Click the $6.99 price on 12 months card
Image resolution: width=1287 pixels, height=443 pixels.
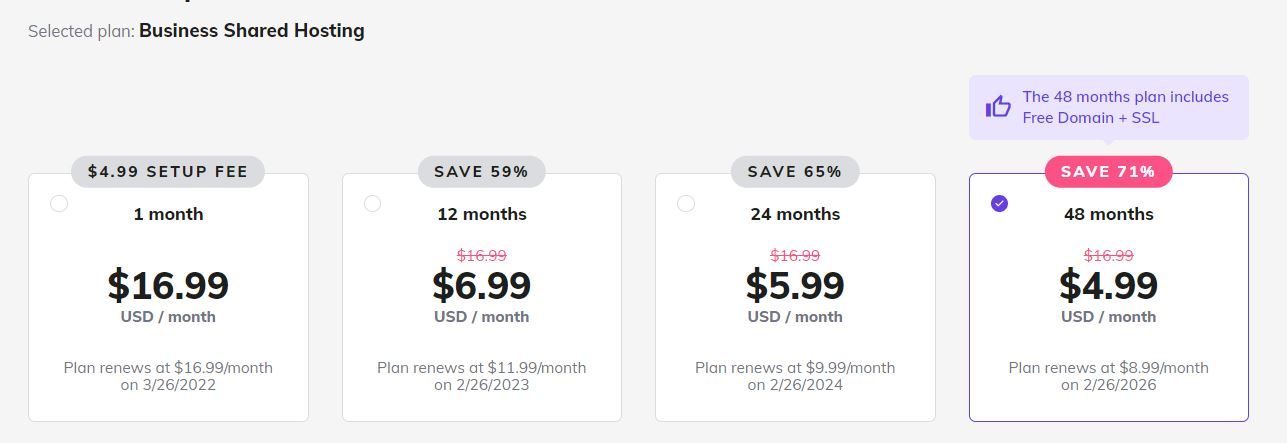click(x=481, y=286)
